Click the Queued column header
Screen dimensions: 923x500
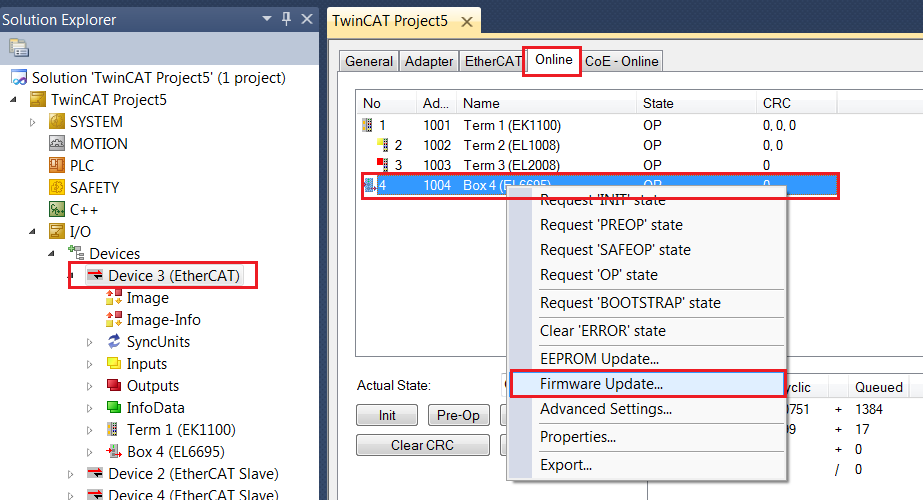[878, 387]
